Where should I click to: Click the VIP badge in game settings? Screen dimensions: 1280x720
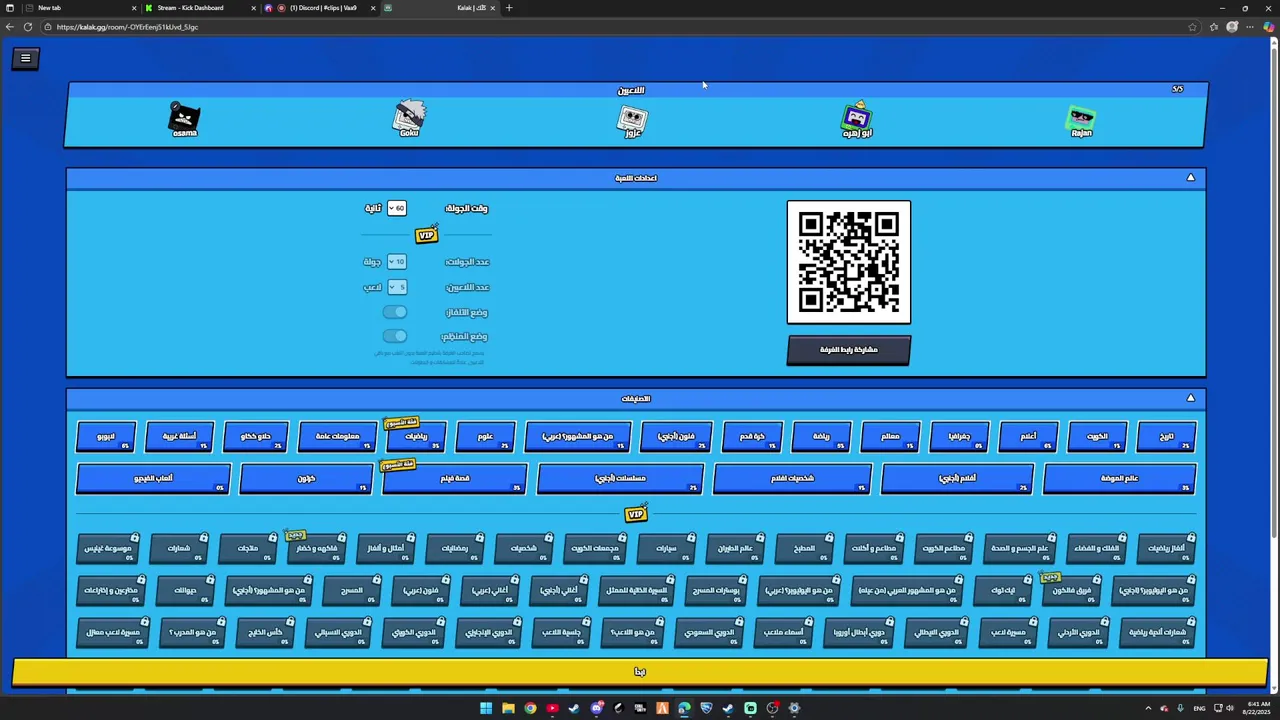426,235
